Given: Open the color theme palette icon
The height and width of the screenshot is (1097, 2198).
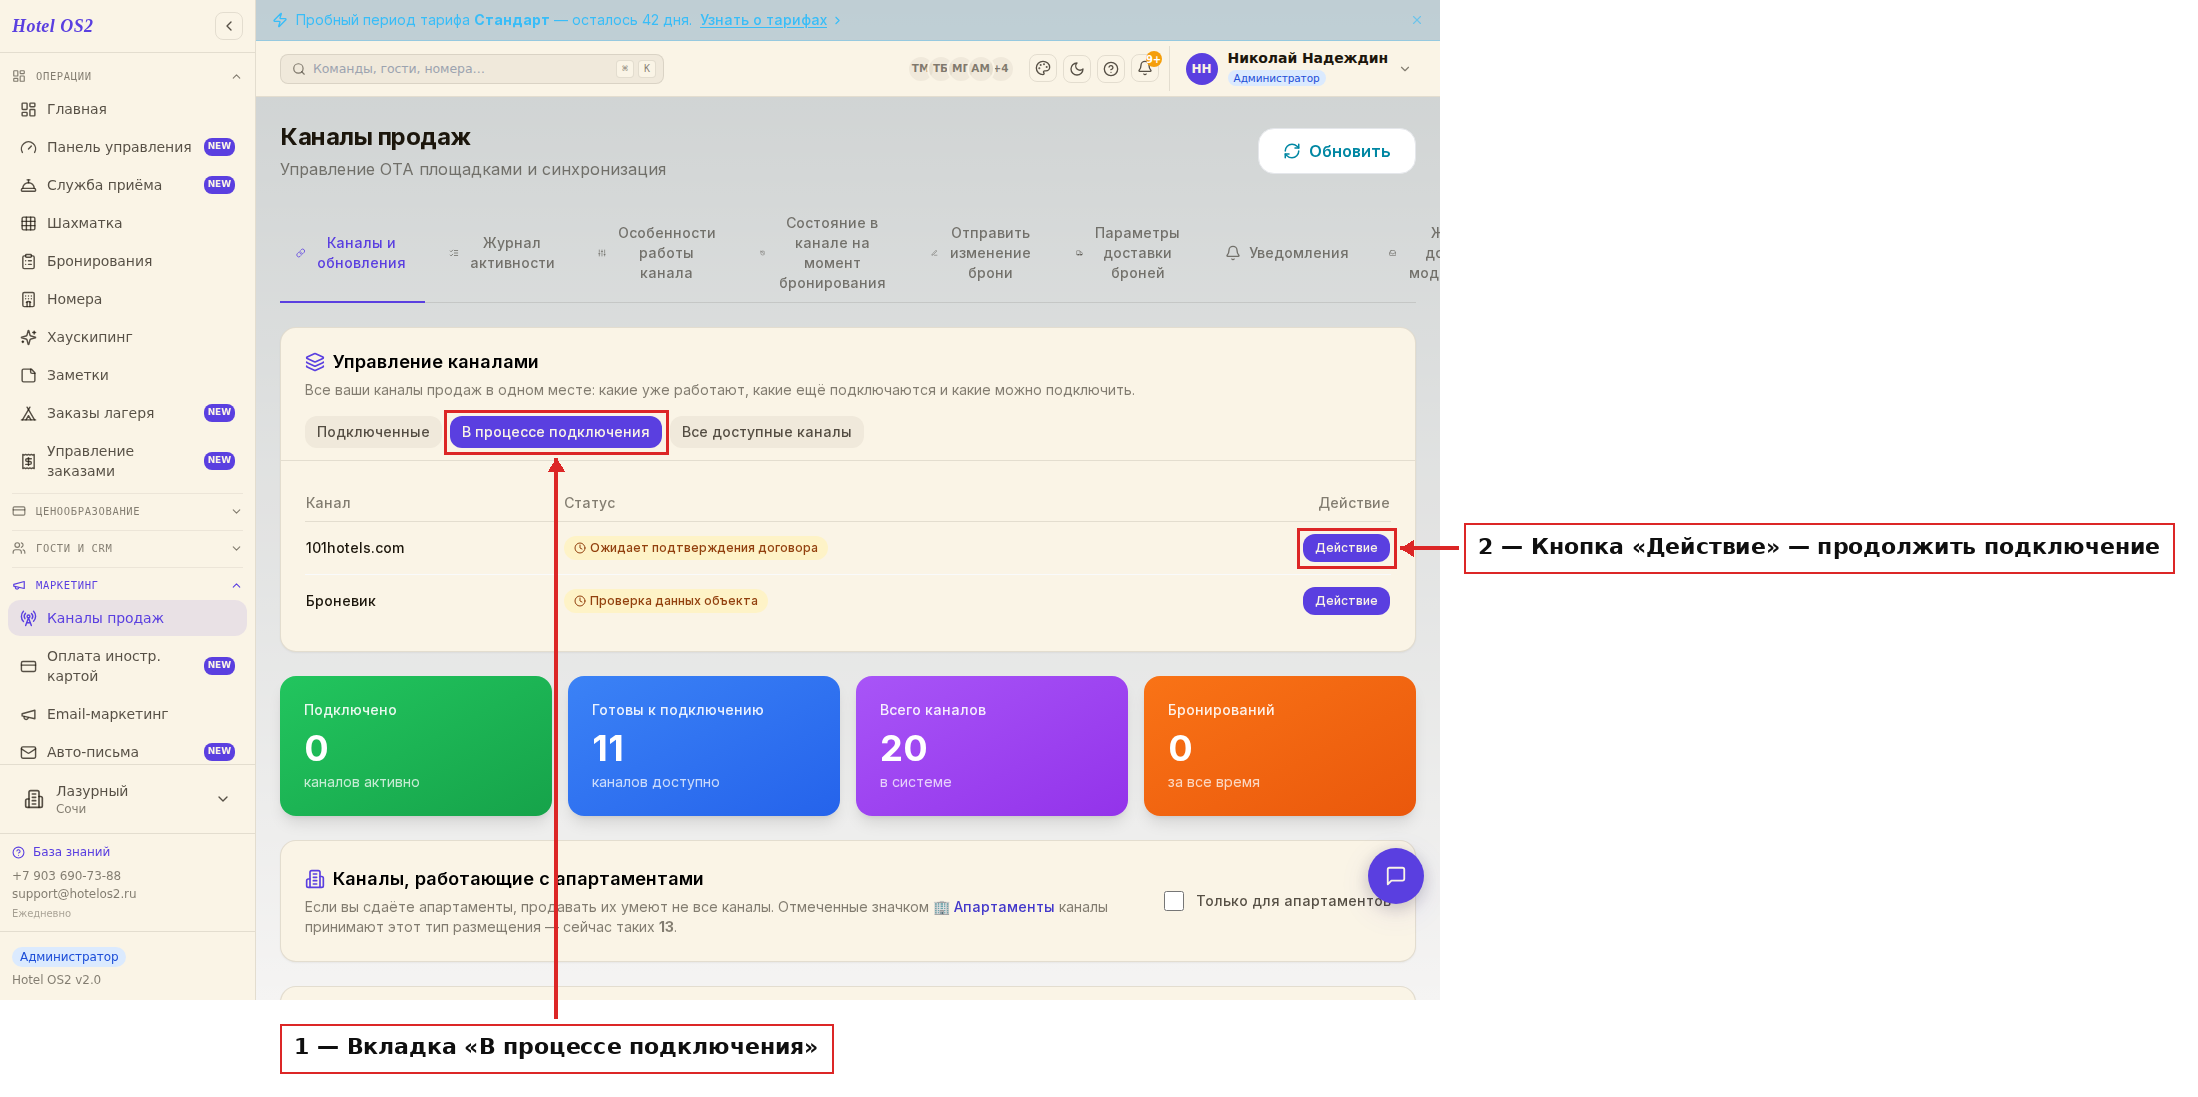Looking at the screenshot, I should [x=1043, y=69].
